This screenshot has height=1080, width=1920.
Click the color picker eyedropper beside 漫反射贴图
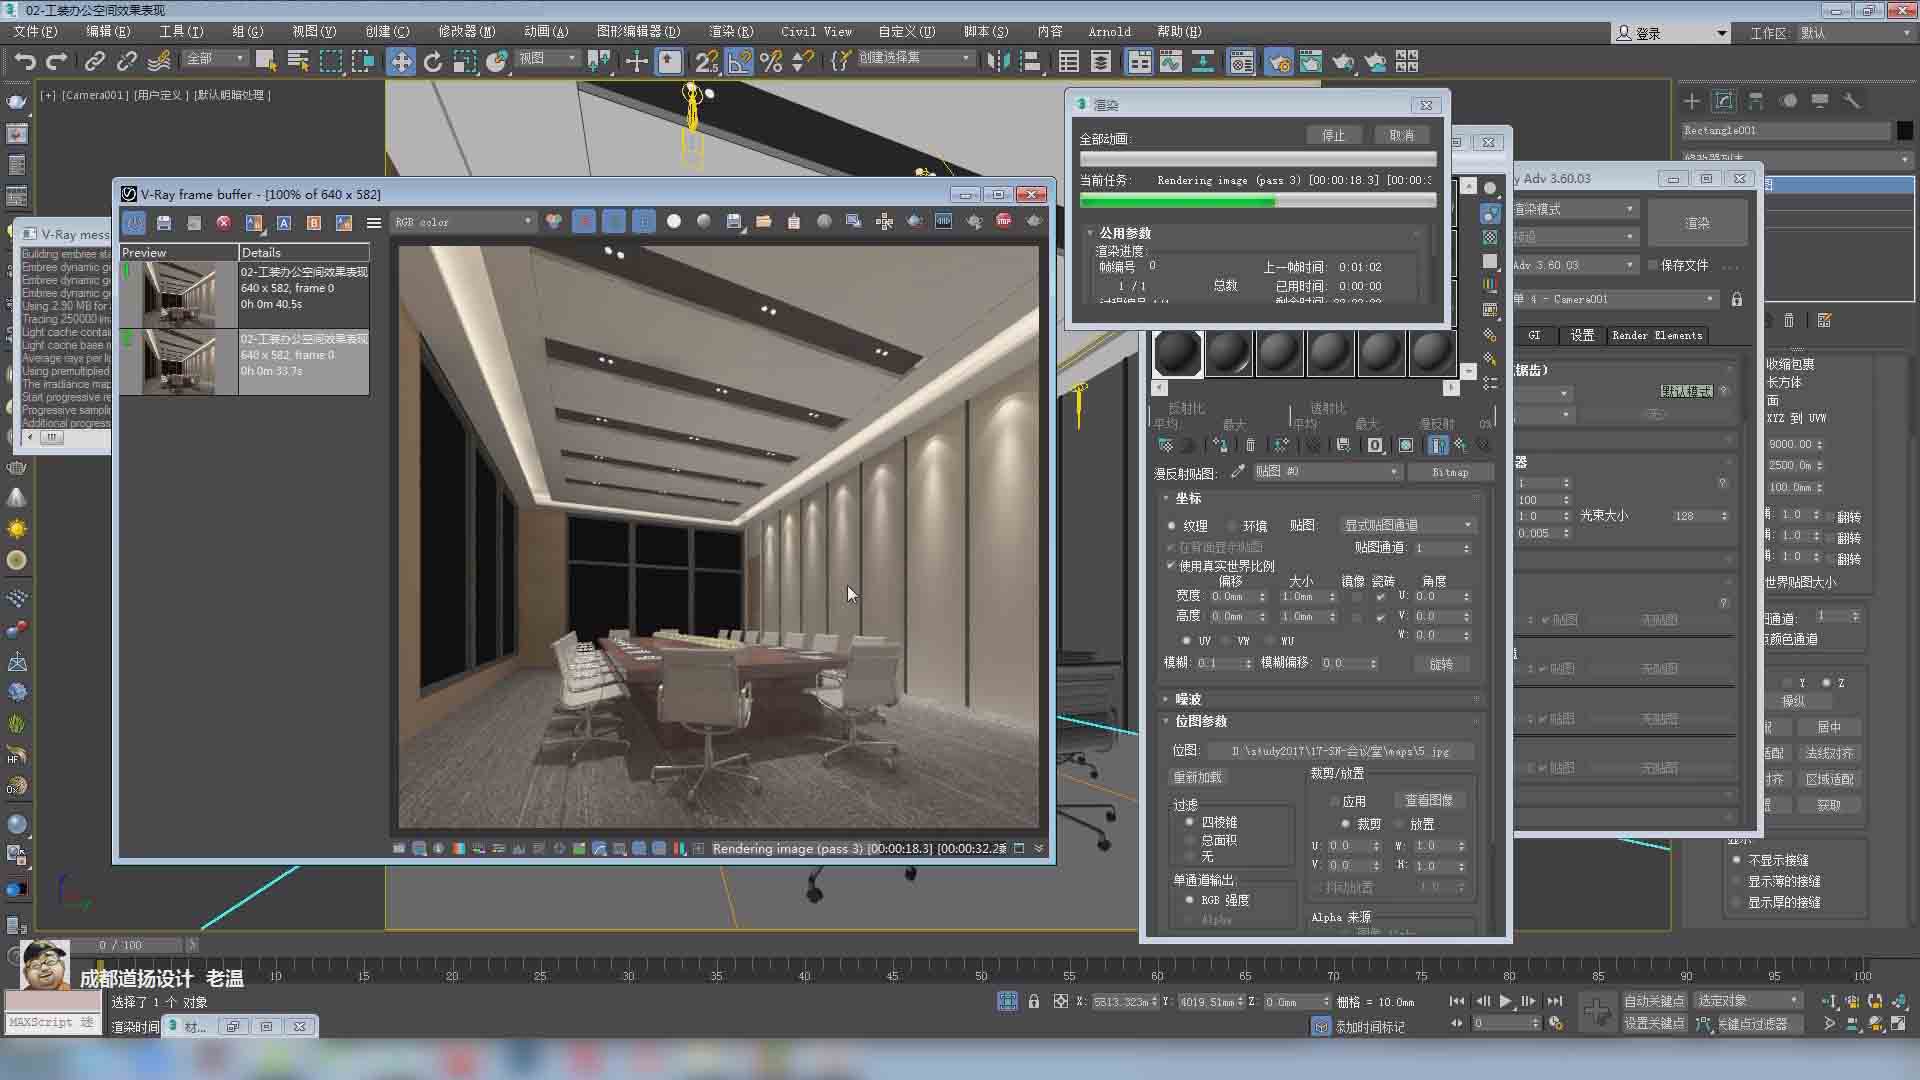1237,471
